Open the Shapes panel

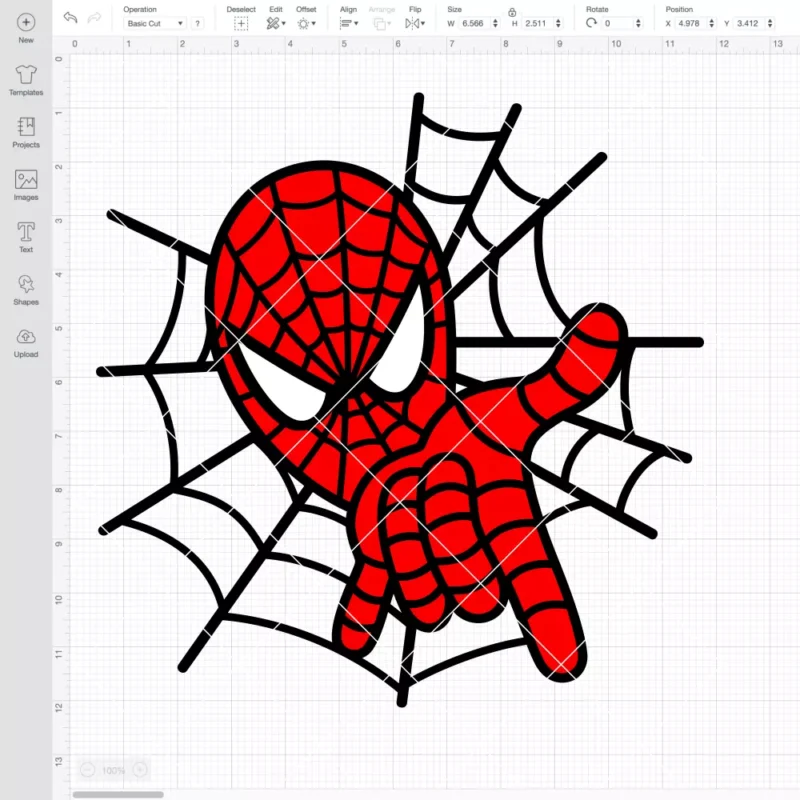26,290
